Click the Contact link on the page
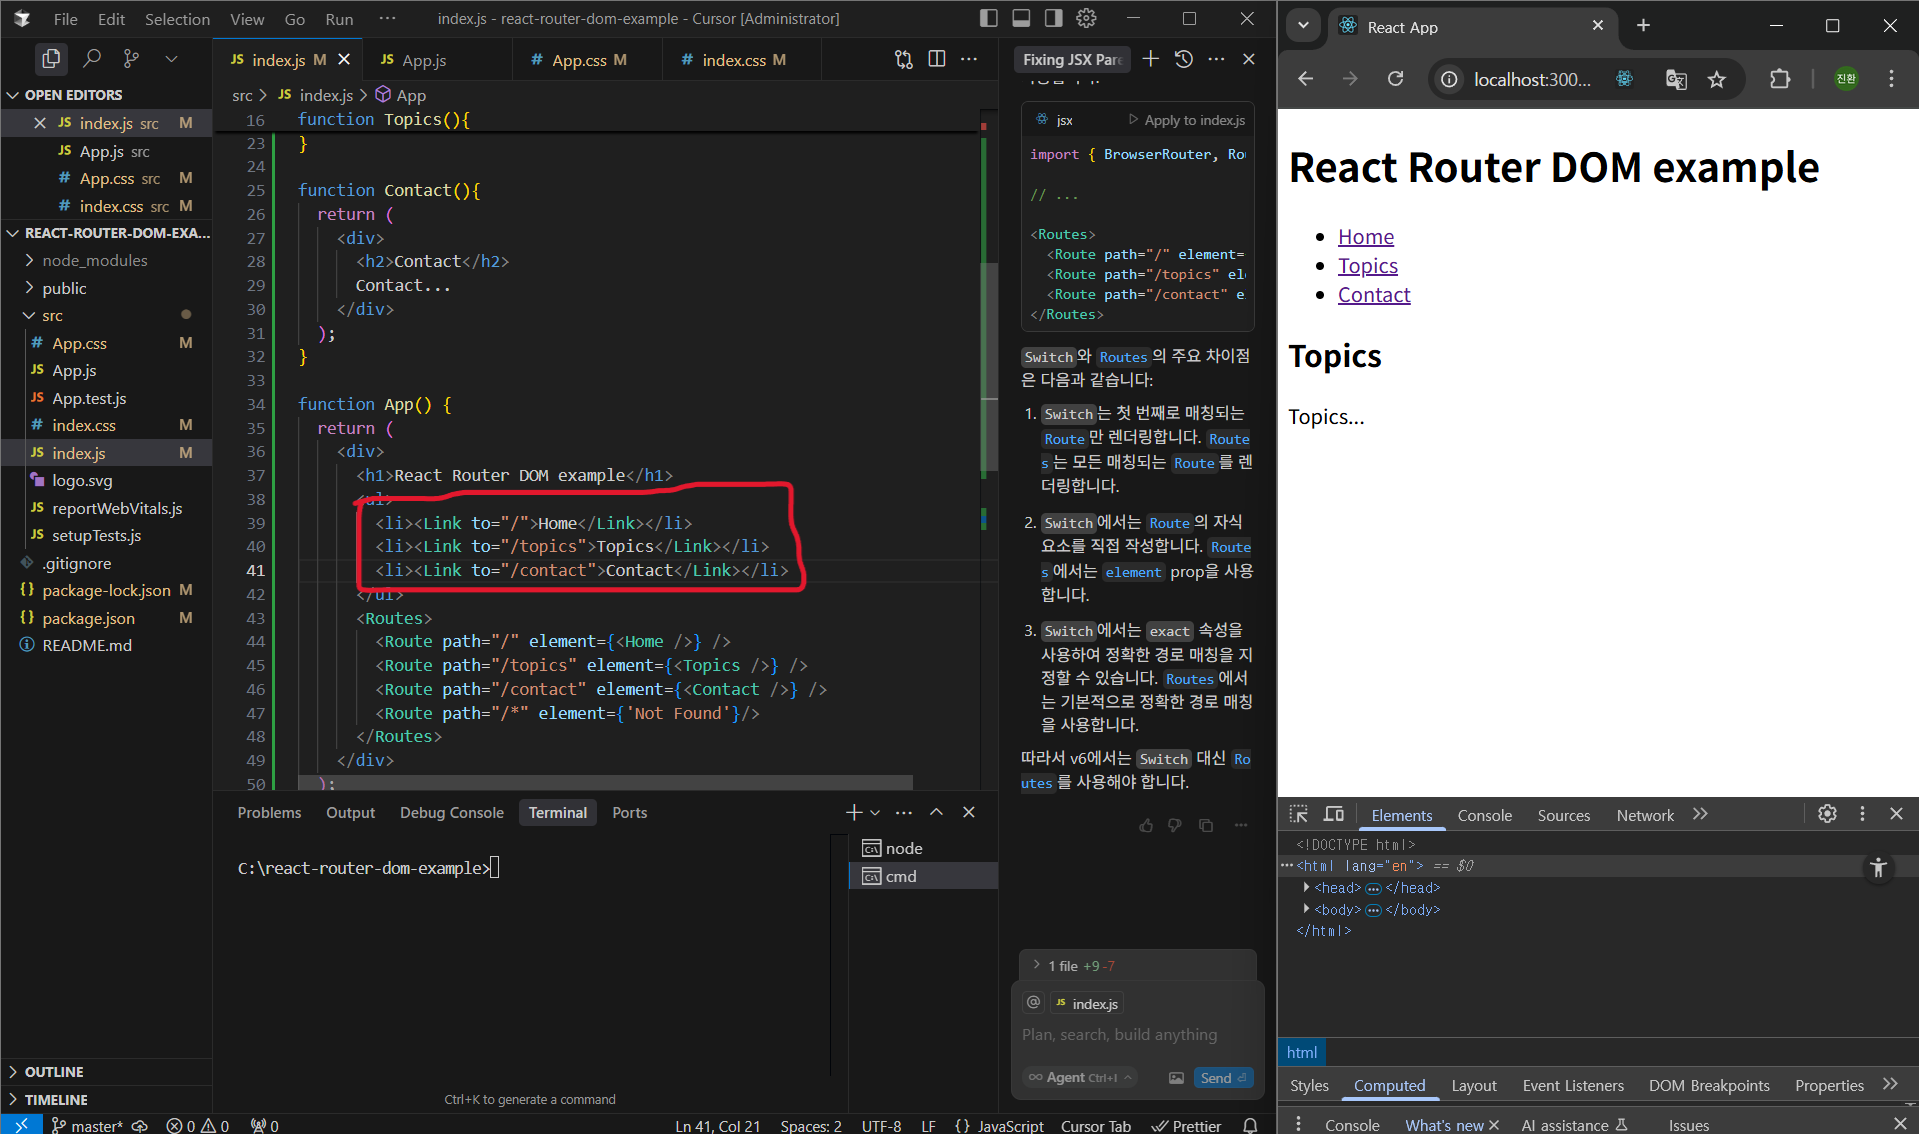The width and height of the screenshot is (1919, 1134). pyautogui.click(x=1374, y=295)
